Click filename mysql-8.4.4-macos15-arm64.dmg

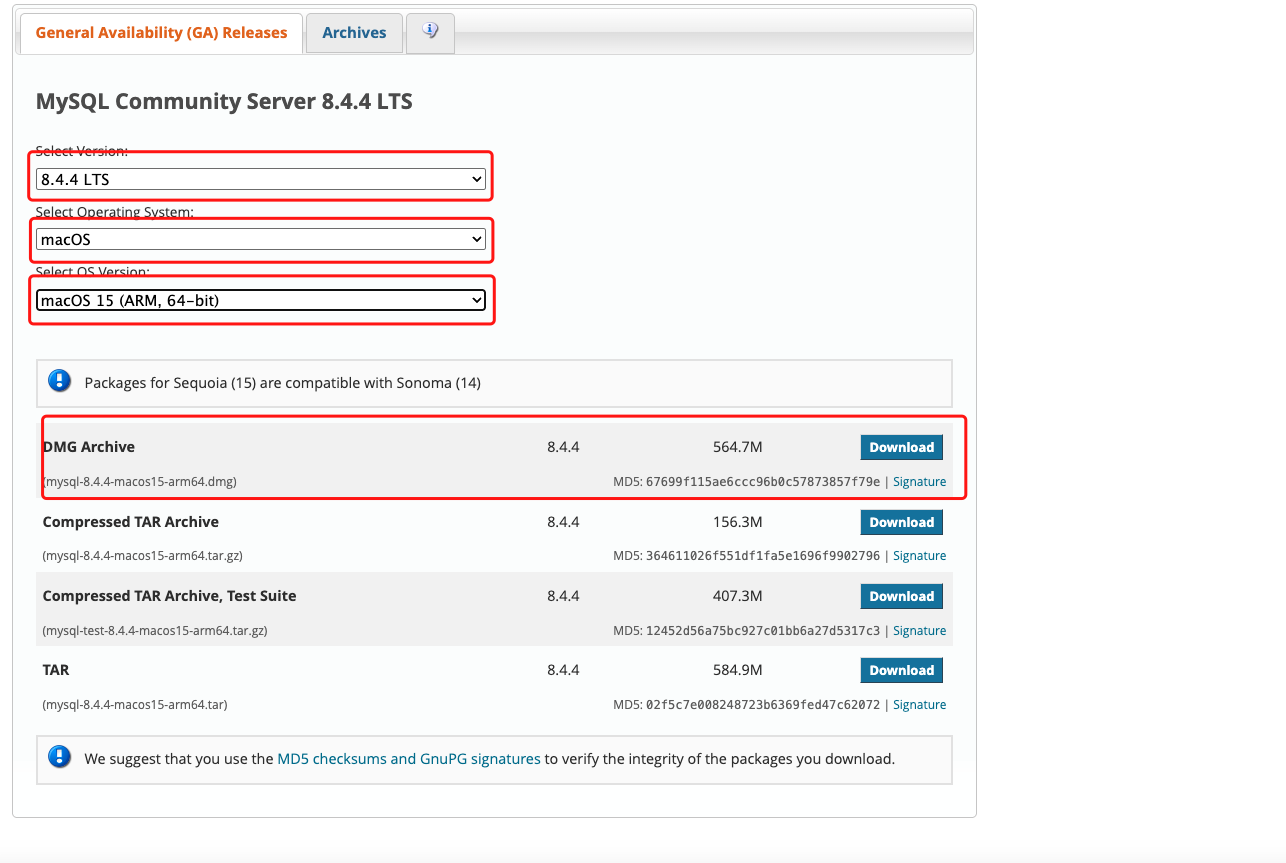tap(140, 482)
